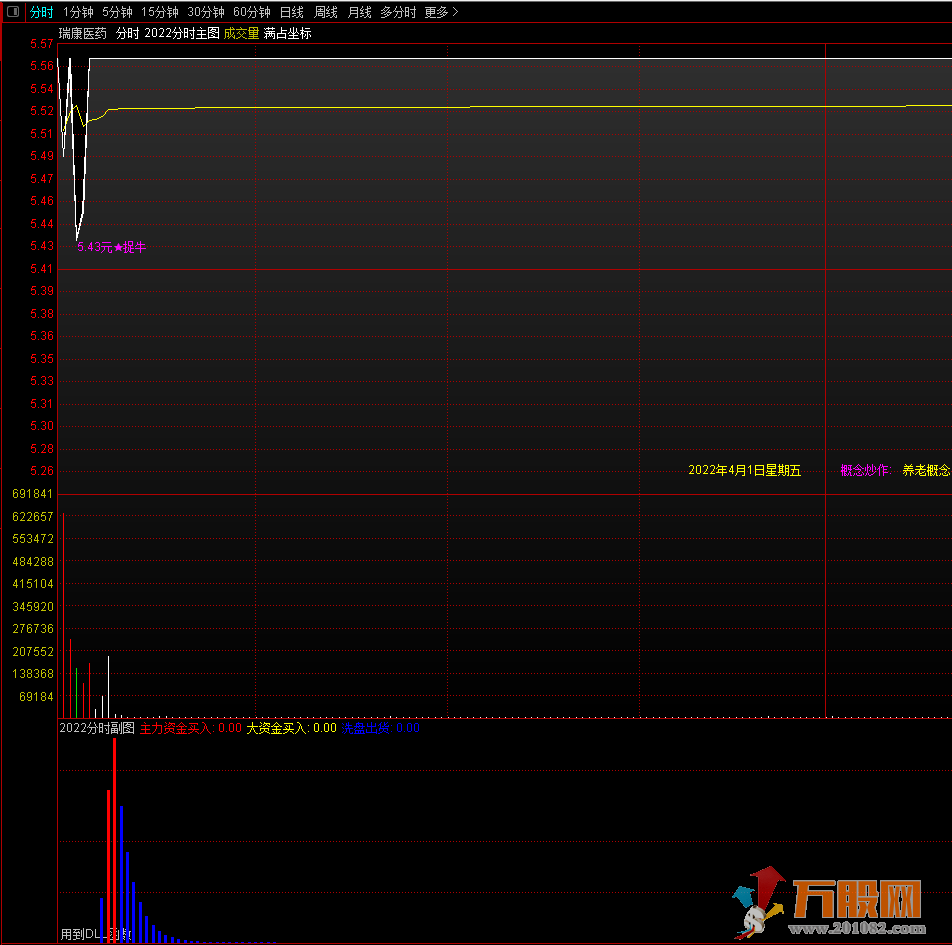
Task: Switch to the 15分钟 period tab
Action: 160,12
